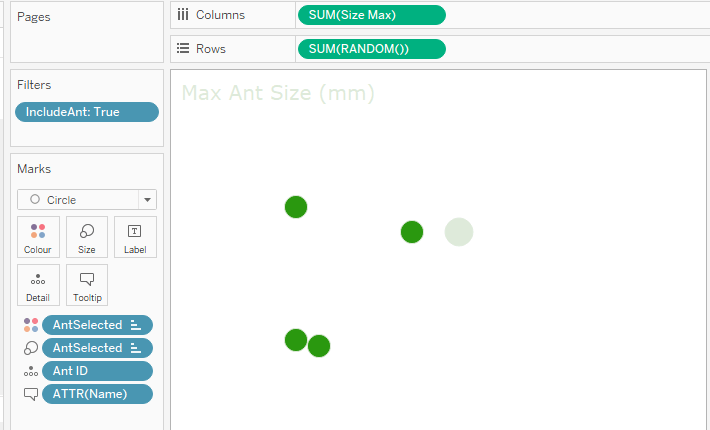
Task: Open the Tooltip marks card button
Action: click(87, 285)
